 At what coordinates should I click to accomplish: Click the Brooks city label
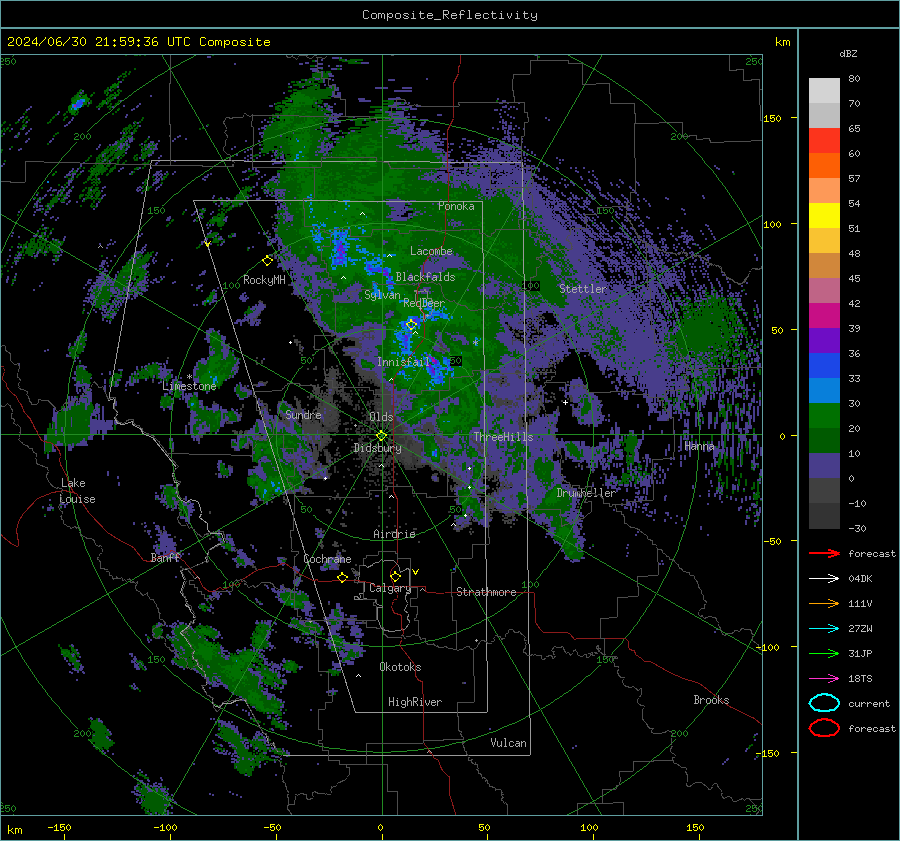[711, 700]
